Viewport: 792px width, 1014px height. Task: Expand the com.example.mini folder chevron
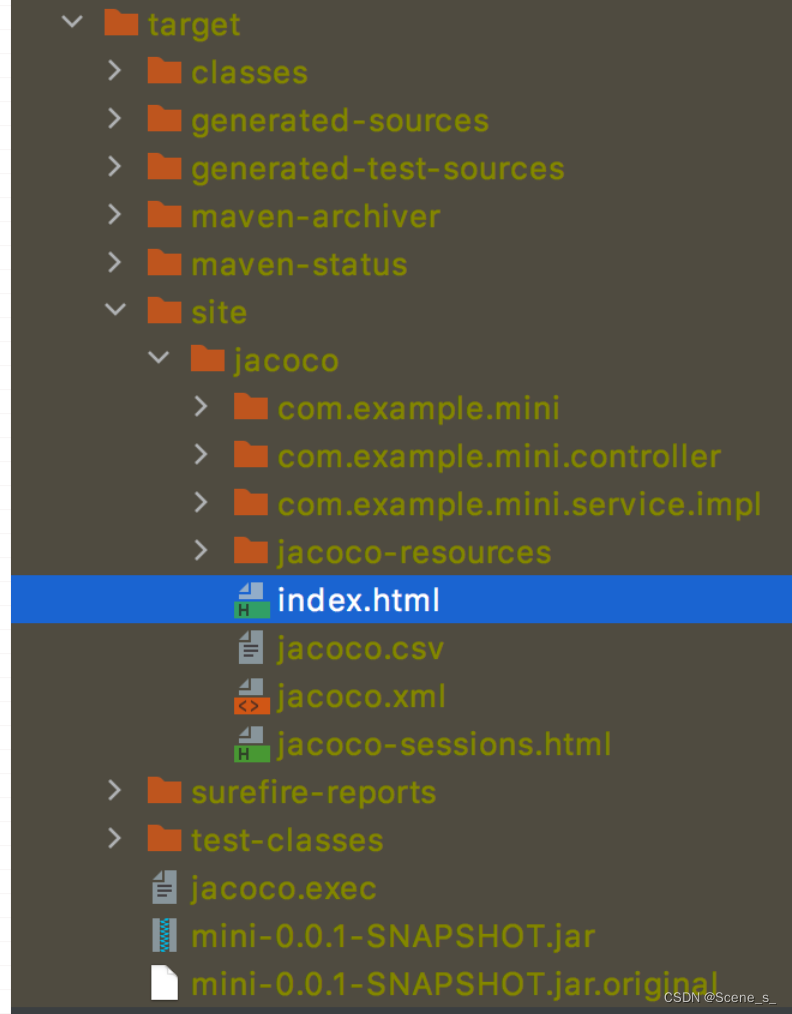pos(201,406)
